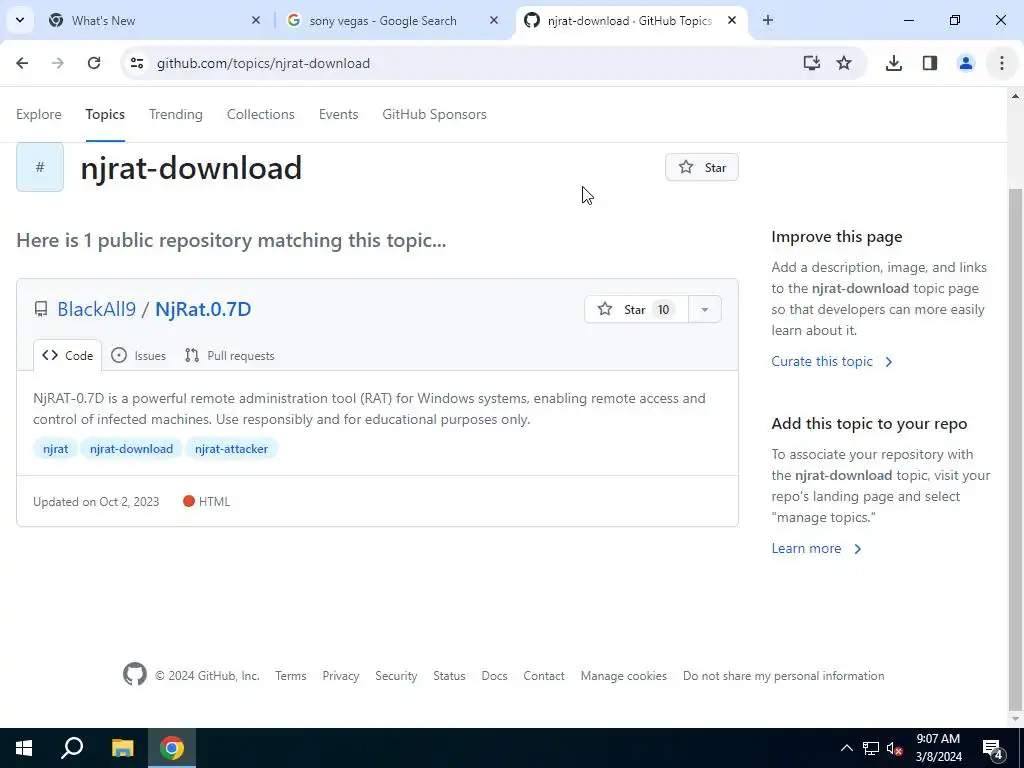This screenshot has height=768, width=1024.
Task: Open Windows taskbar search
Action: click(x=72, y=748)
